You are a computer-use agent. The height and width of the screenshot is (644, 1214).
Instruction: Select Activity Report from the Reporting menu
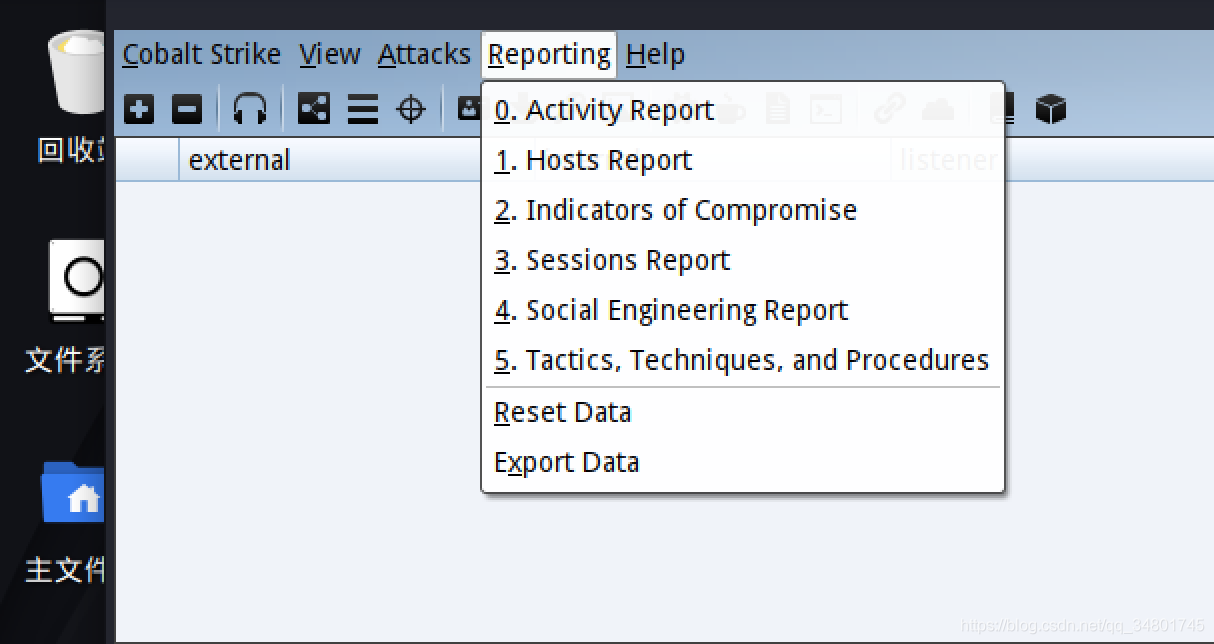click(742, 110)
